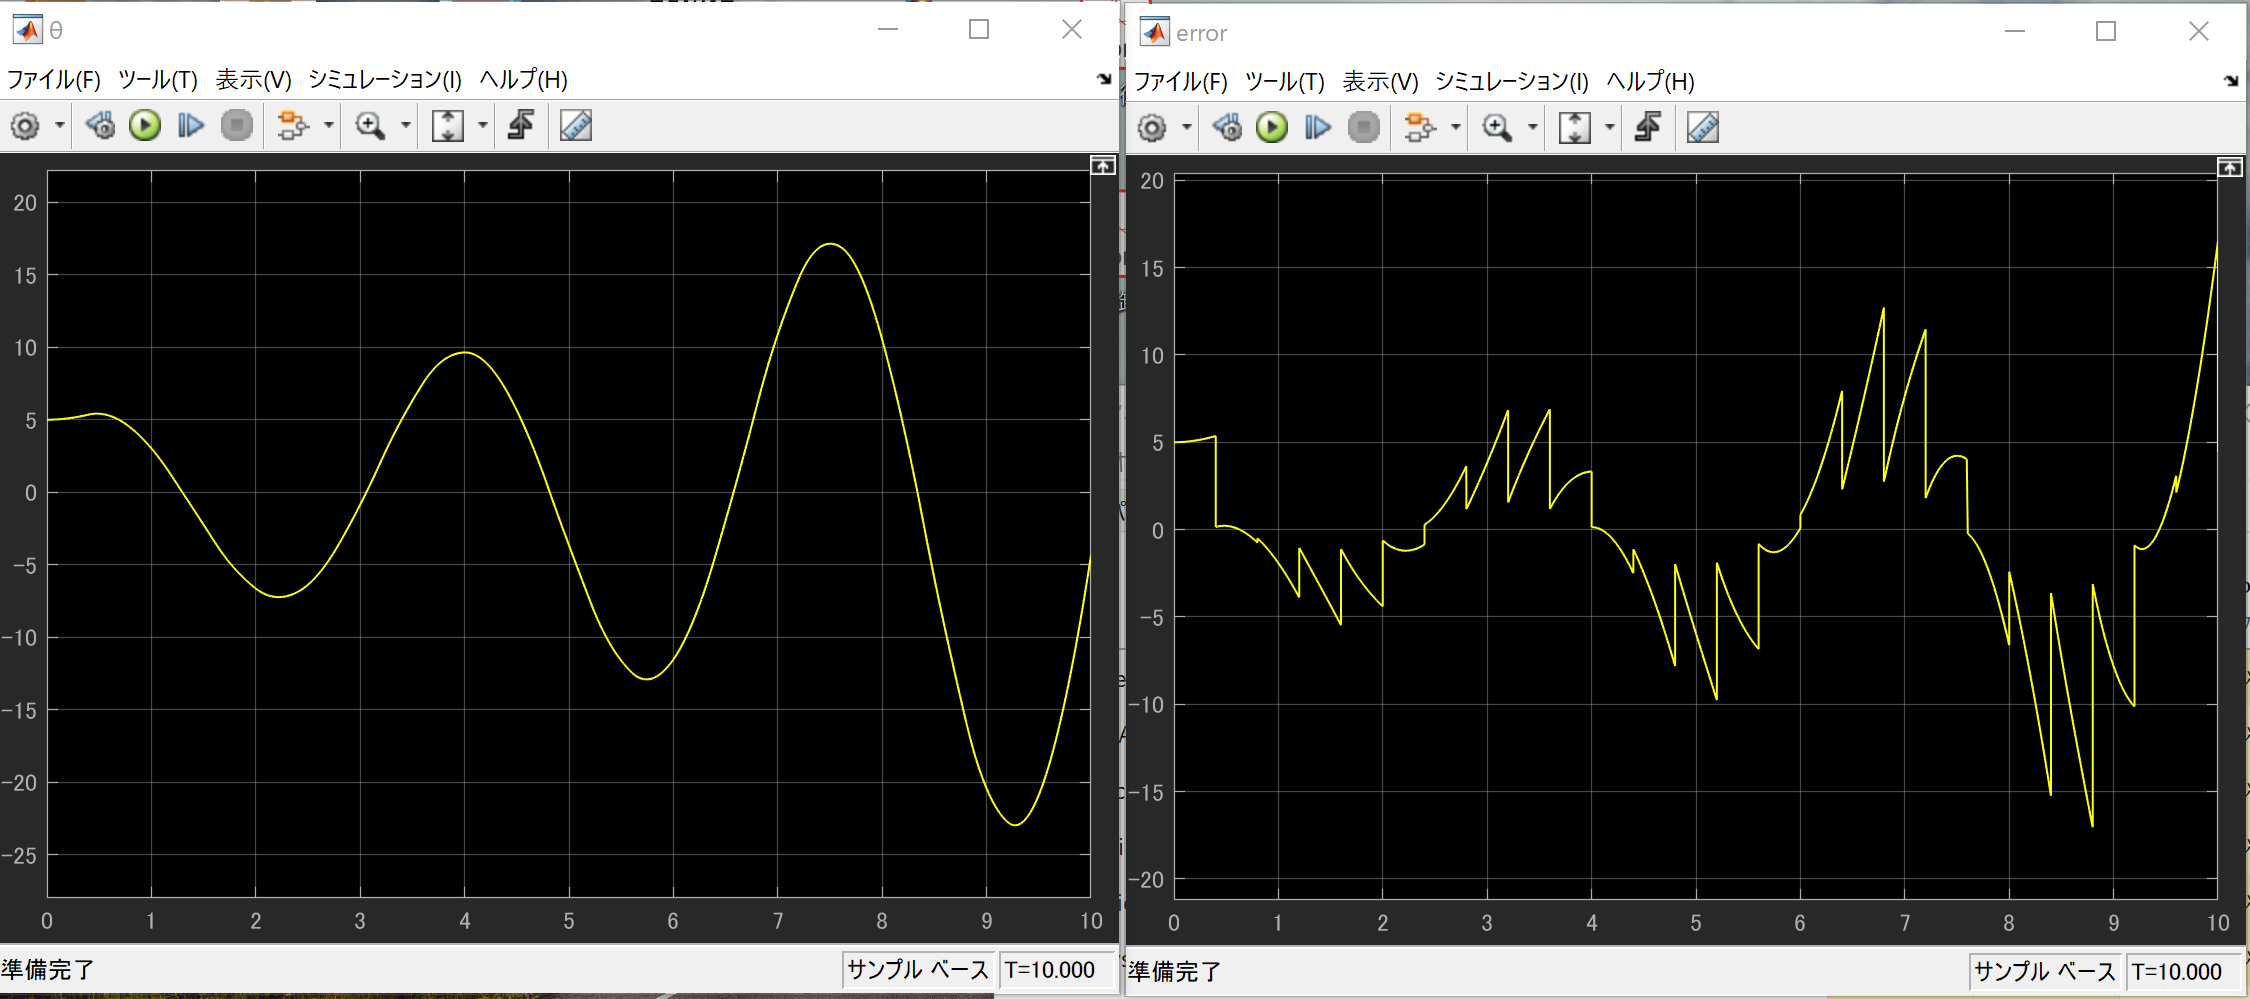
Task: Open 表示(V) menu in error window
Action: coord(1381,82)
